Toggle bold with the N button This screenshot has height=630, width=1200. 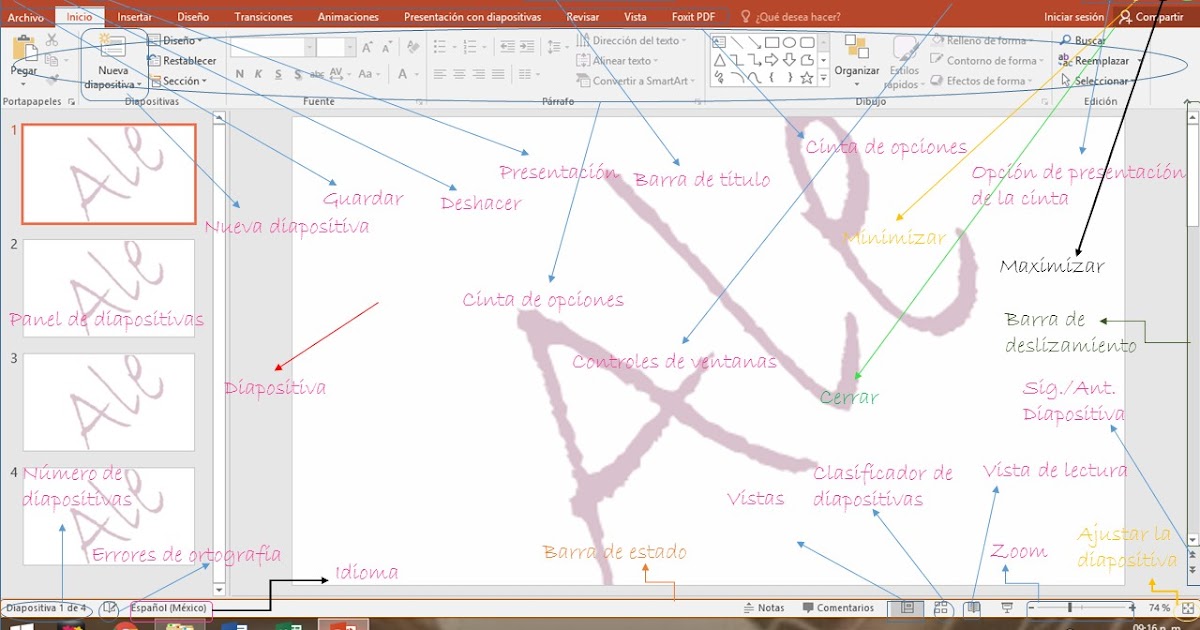(238, 74)
